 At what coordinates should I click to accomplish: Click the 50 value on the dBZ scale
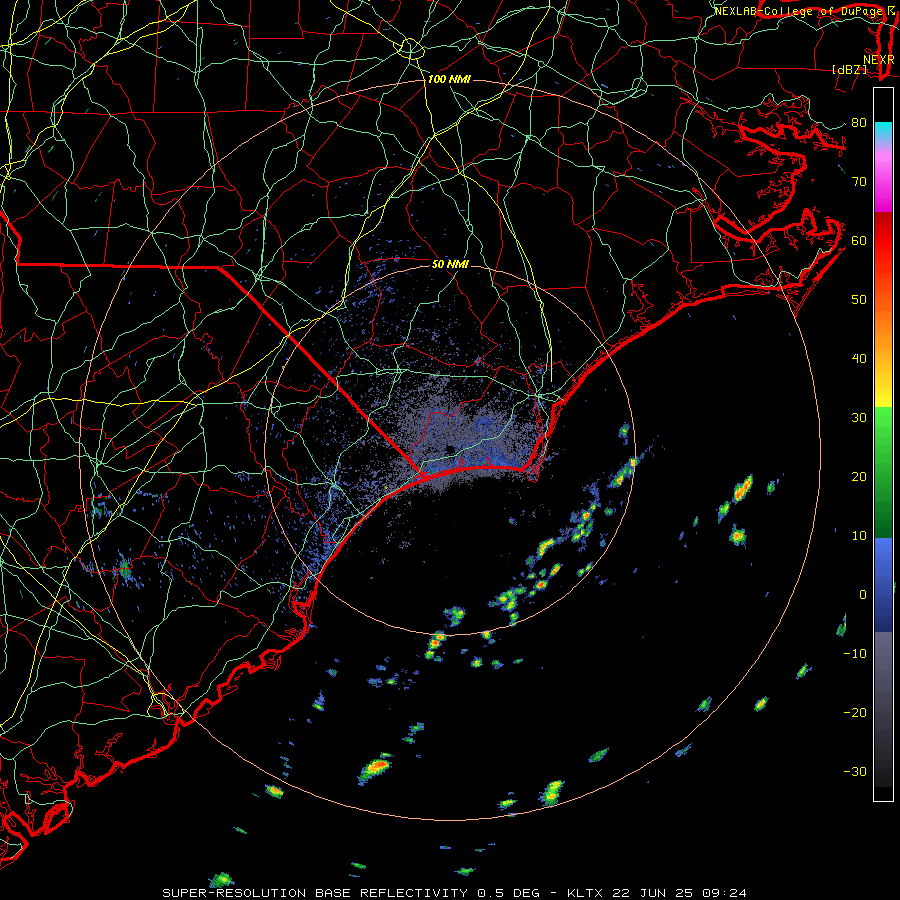click(x=859, y=300)
